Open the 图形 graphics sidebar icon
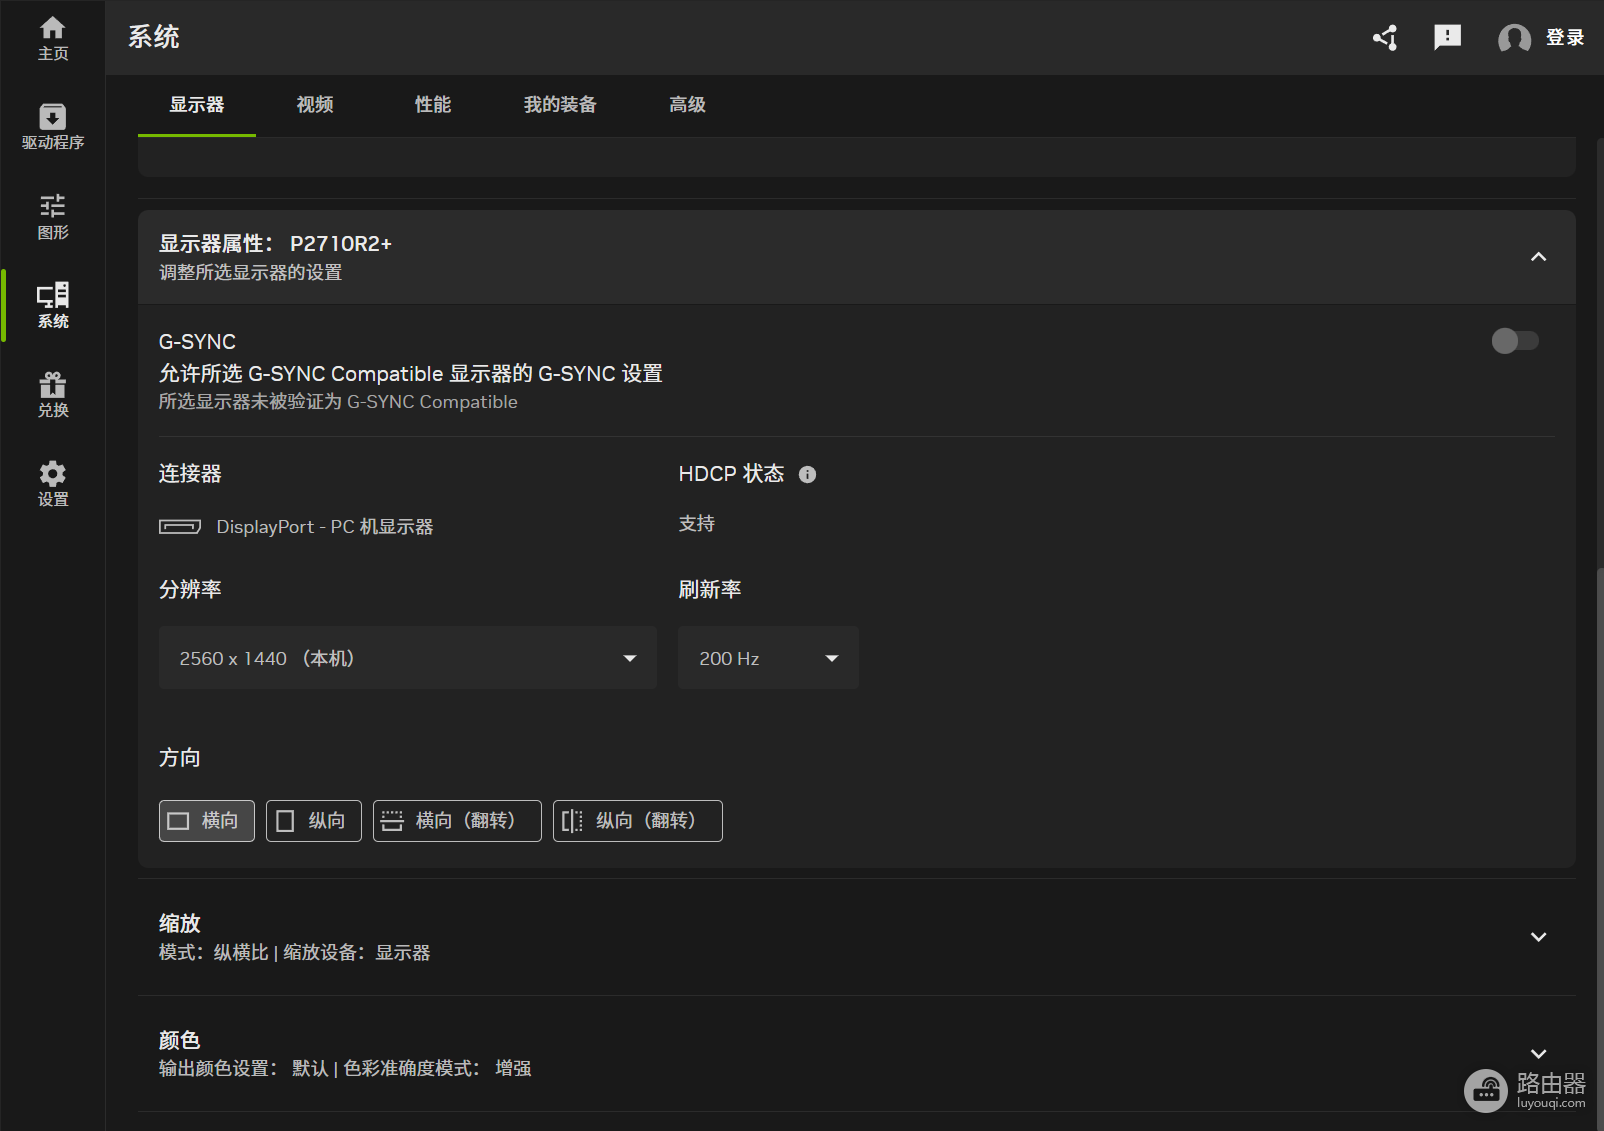The width and height of the screenshot is (1604, 1131). click(x=53, y=216)
